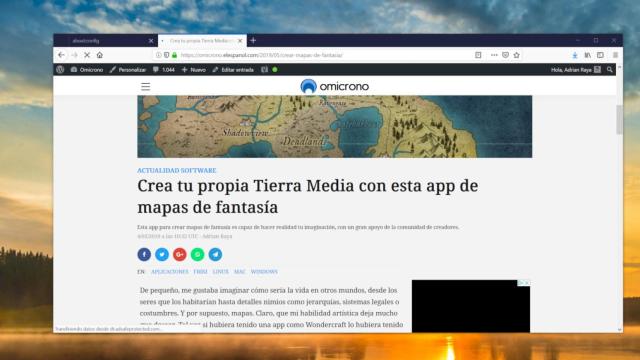Open Personalizar in the admin bar
The height and width of the screenshot is (360, 640).
[x=127, y=70]
